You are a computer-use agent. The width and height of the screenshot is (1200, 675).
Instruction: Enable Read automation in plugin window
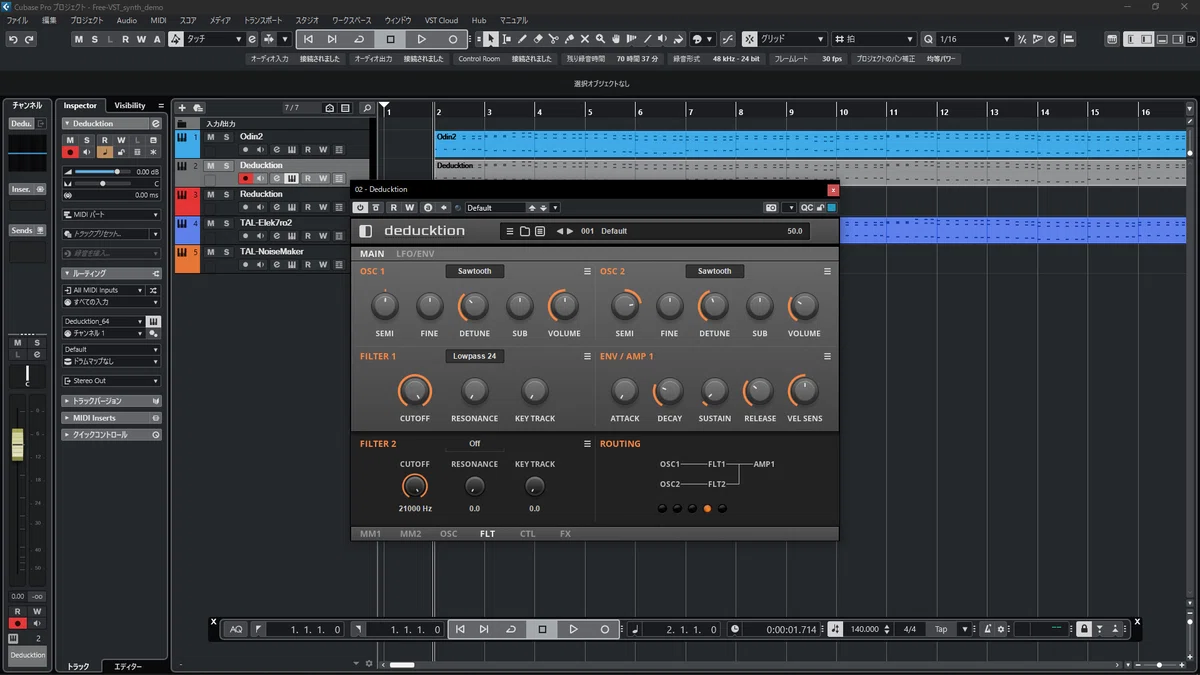coord(394,207)
